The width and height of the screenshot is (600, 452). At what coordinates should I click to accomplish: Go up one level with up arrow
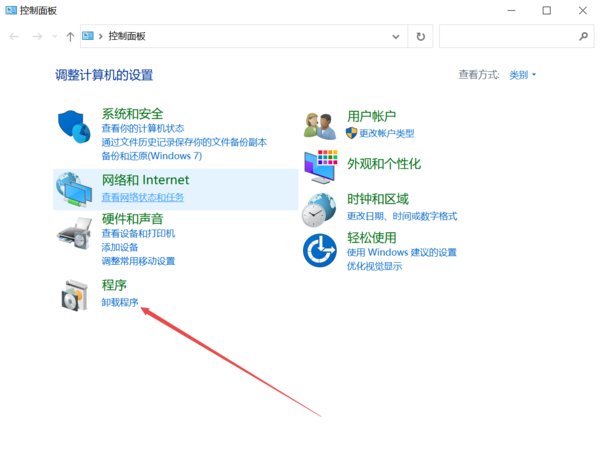click(x=69, y=36)
